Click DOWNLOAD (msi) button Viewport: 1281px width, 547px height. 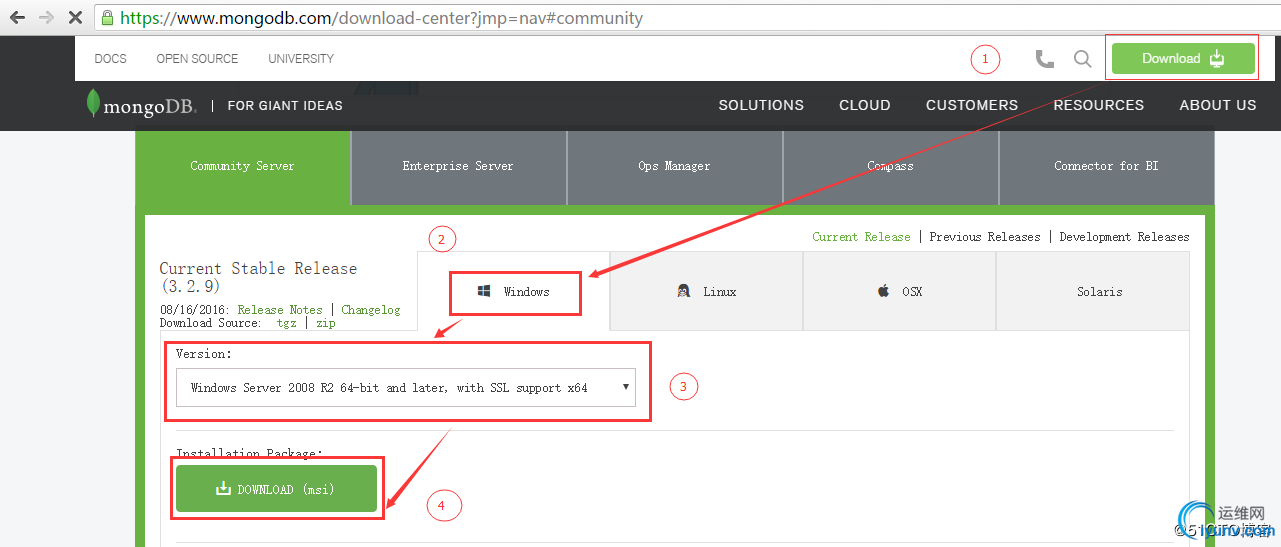pyautogui.click(x=276, y=489)
